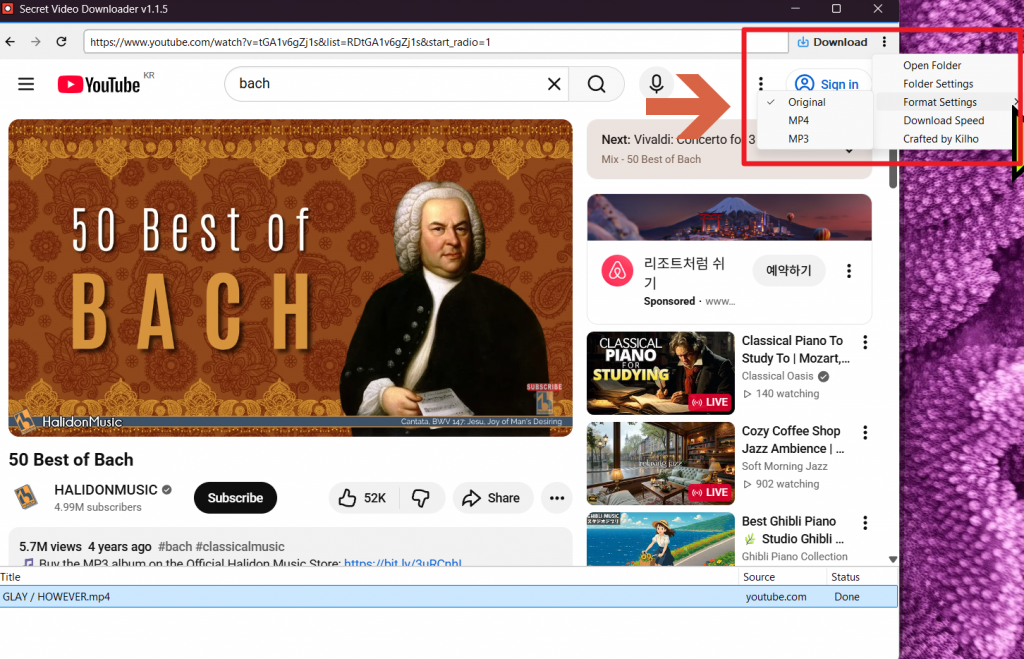Viewport: 1024px width, 659px height.
Task: Open the YouTube hamburger guide menu
Action: click(x=26, y=84)
